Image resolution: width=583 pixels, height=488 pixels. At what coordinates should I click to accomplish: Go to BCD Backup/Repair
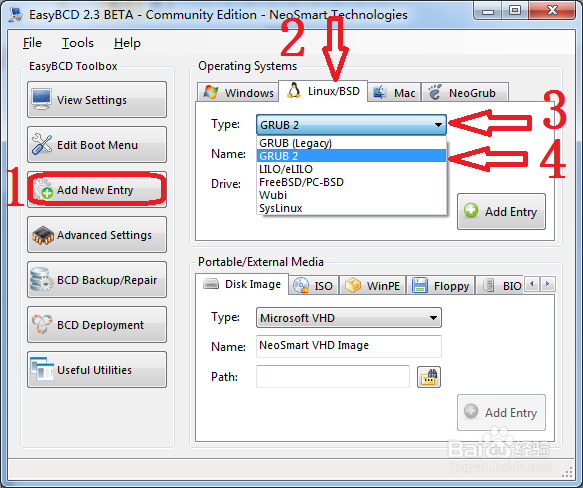(x=97, y=280)
